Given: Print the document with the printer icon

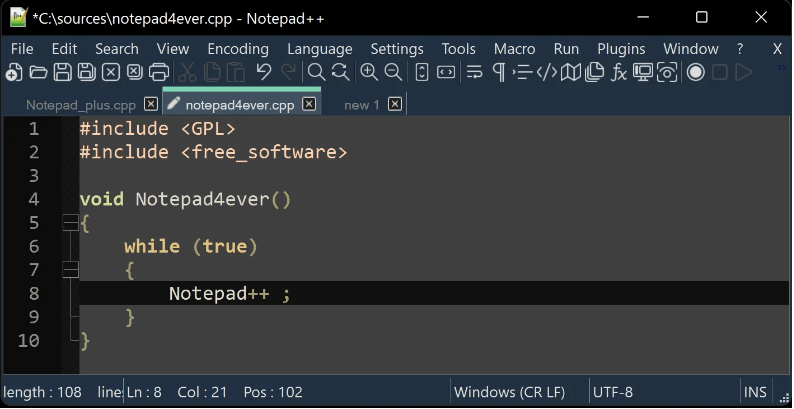Looking at the screenshot, I should tap(159, 72).
